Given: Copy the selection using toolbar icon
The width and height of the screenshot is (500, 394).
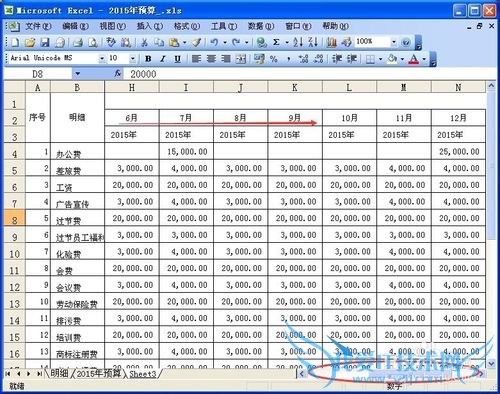Looking at the screenshot, I should click(x=159, y=42).
